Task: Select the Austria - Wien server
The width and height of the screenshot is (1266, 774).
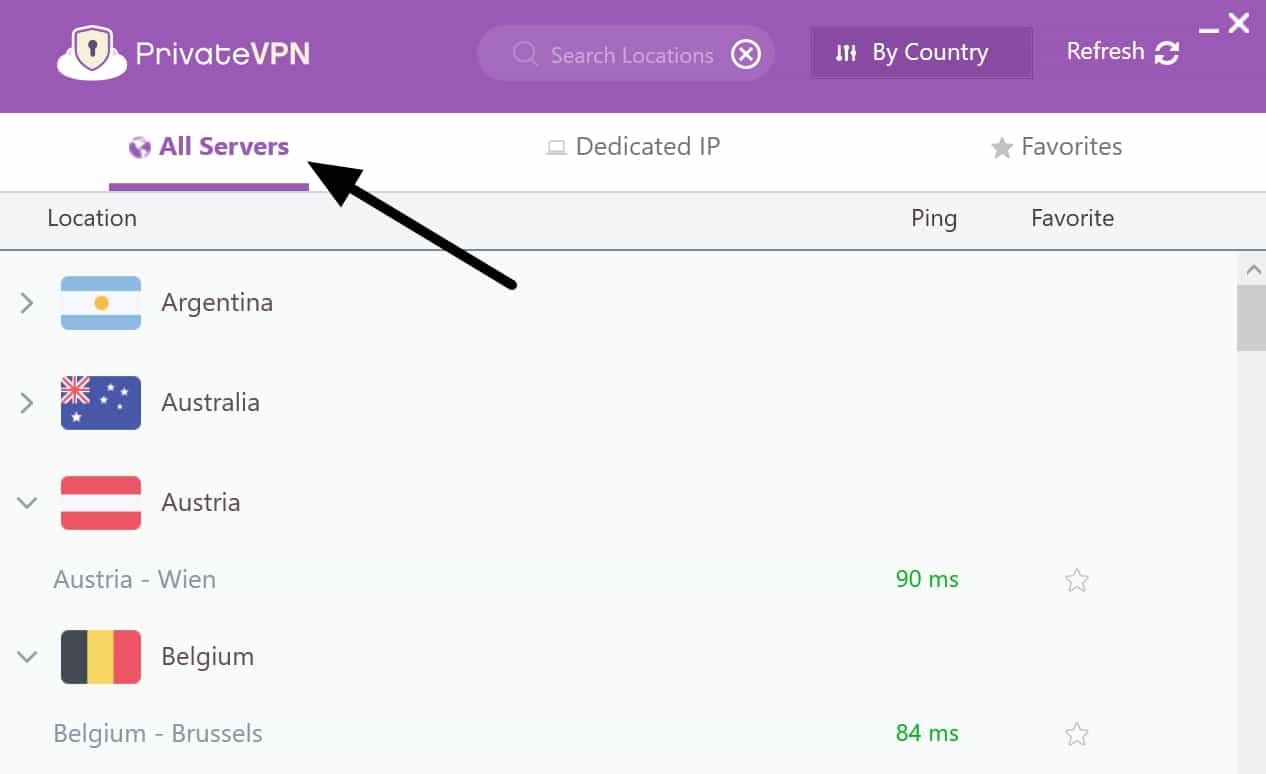Action: [x=619, y=580]
